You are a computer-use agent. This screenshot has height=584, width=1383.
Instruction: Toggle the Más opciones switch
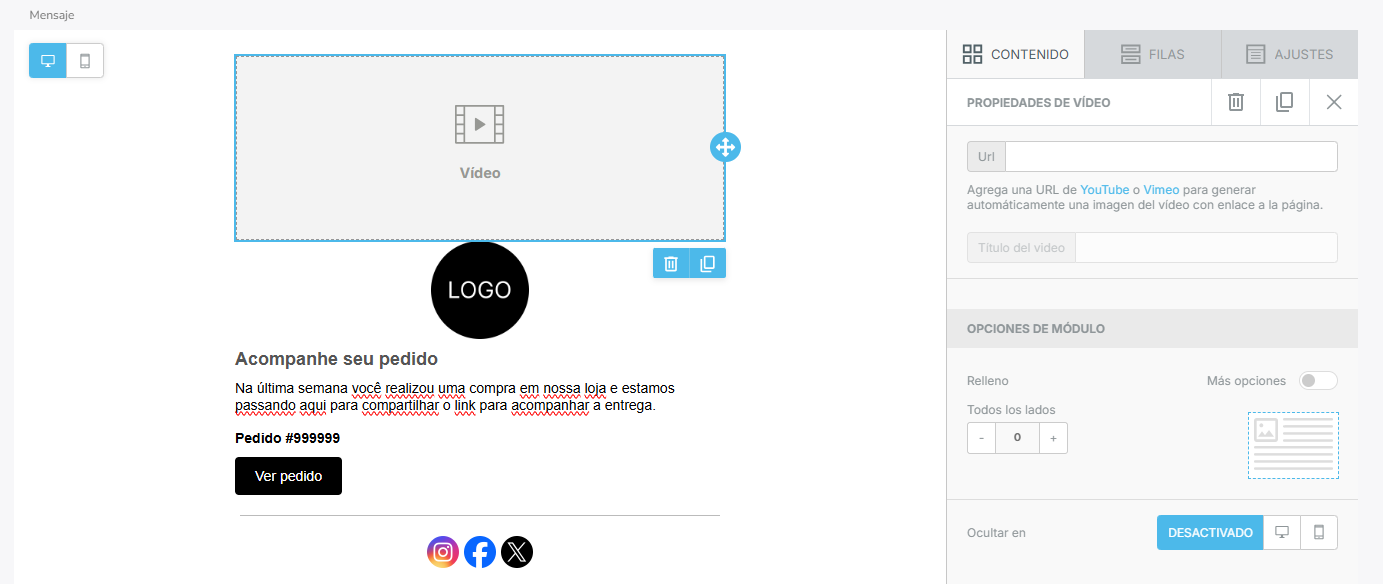[x=1318, y=380]
